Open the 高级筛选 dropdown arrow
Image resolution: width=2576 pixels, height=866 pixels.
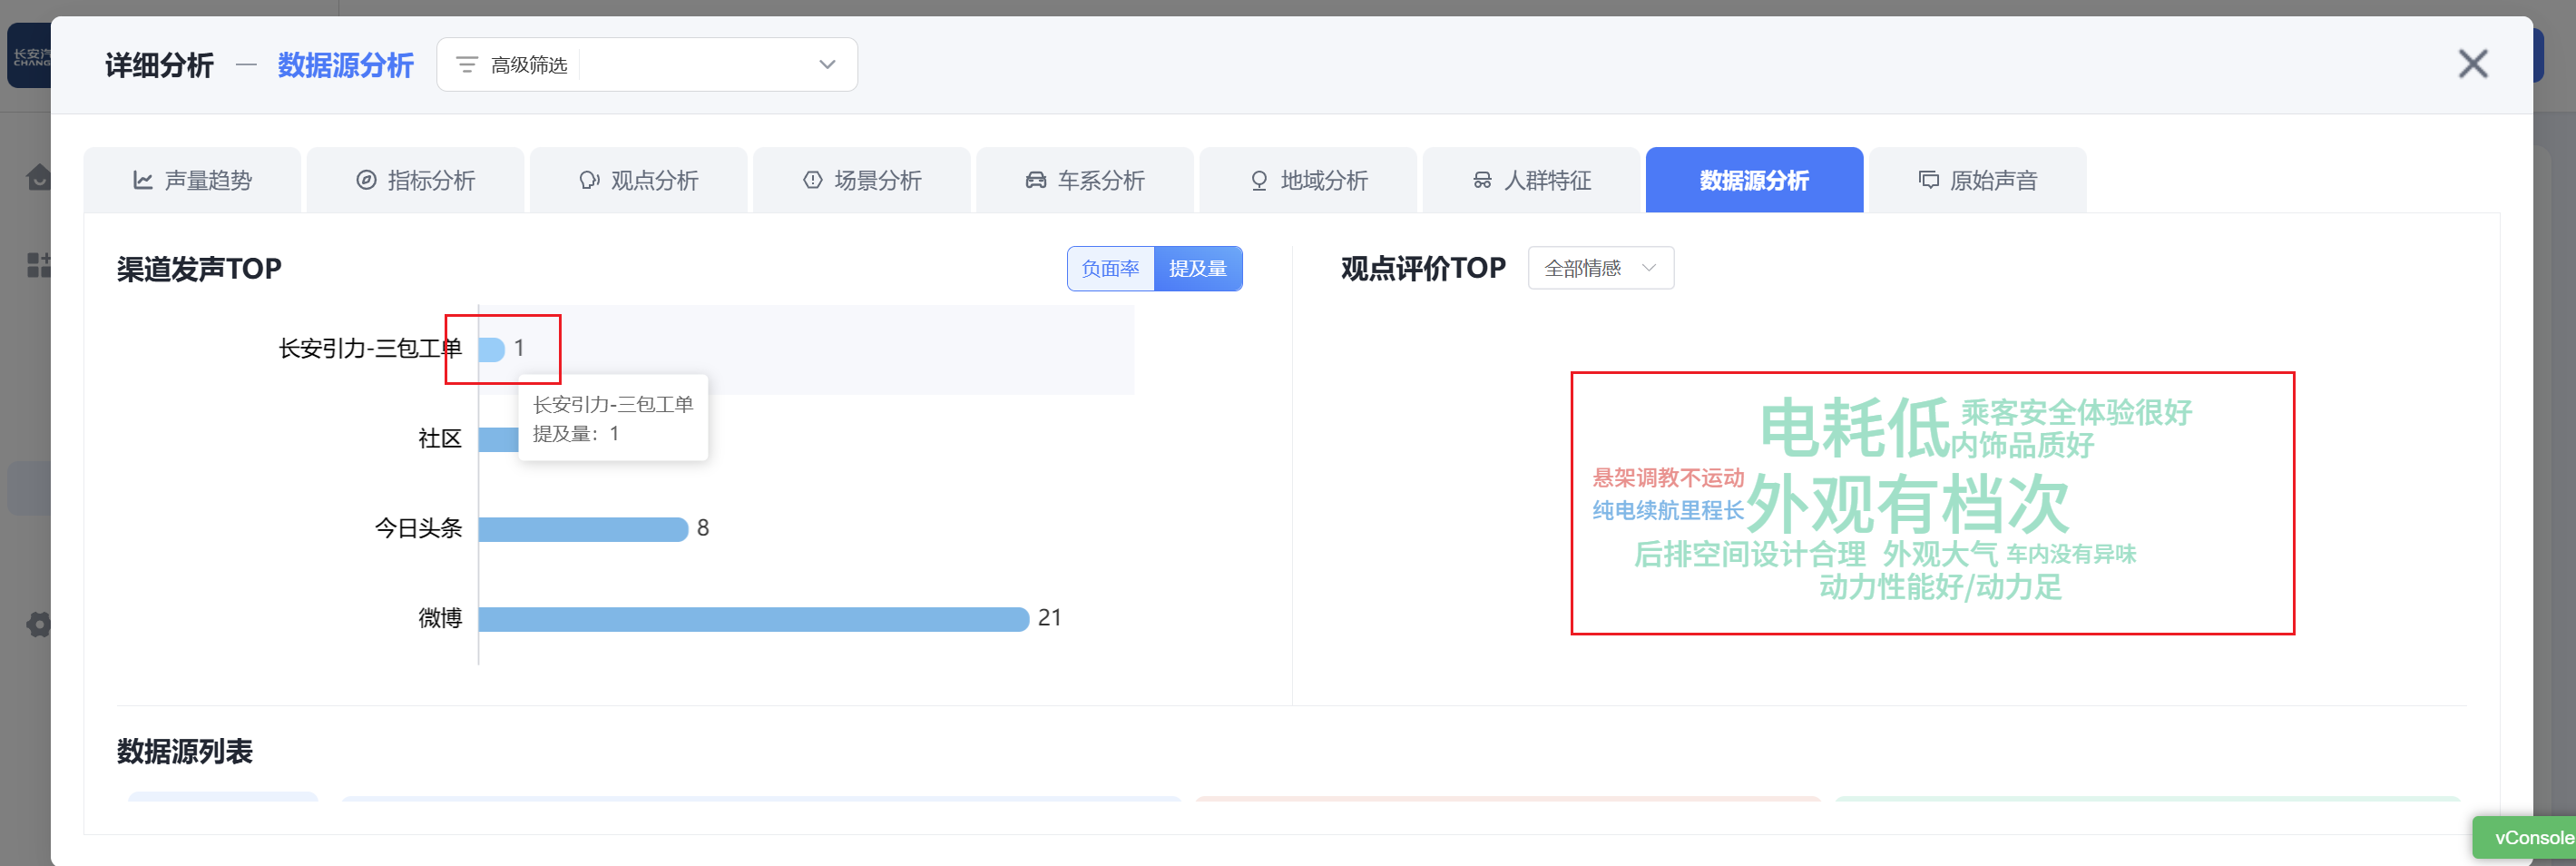coord(827,65)
